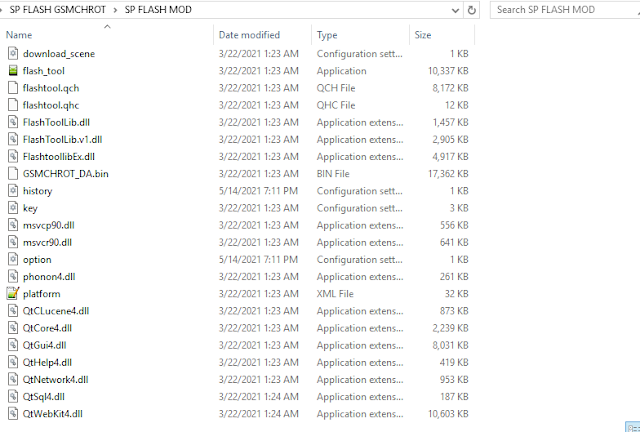Select the file named history
This screenshot has width=640, height=432.
click(x=38, y=191)
